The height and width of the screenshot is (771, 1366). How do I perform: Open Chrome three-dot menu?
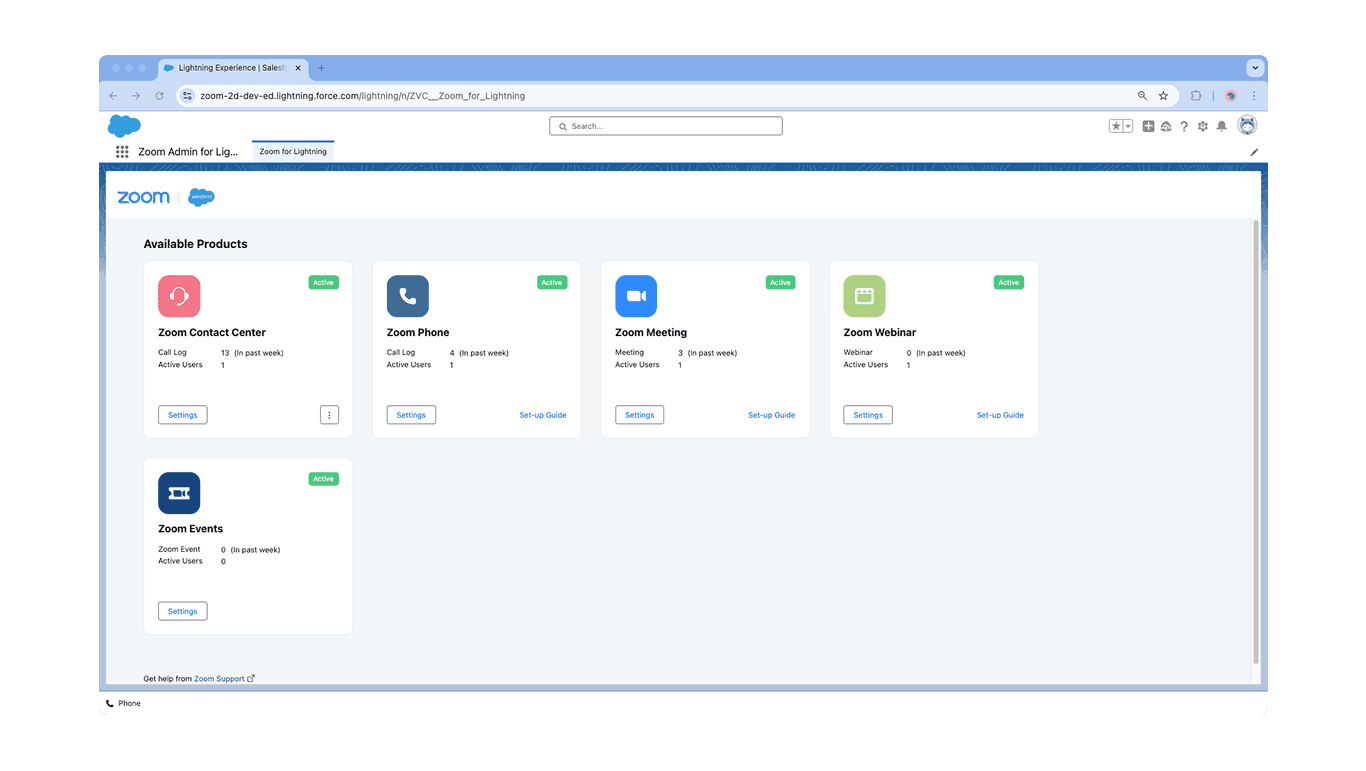[1254, 96]
